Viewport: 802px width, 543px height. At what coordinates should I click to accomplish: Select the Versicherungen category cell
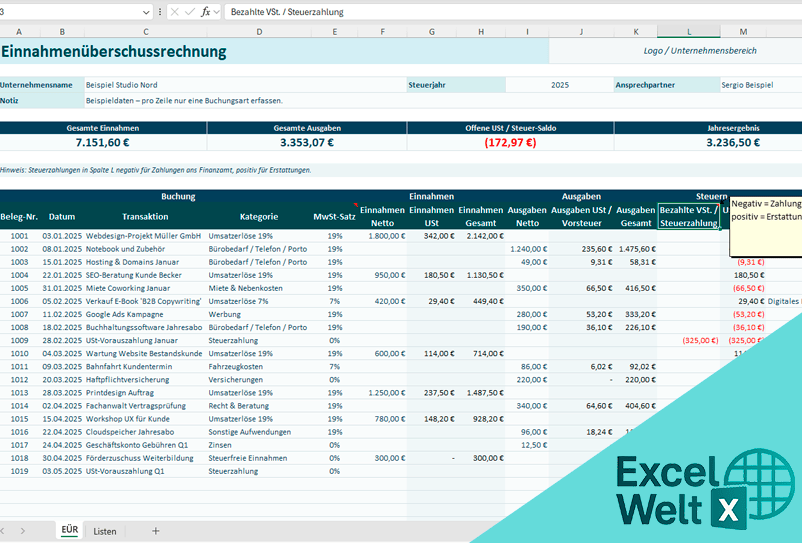click(259, 380)
